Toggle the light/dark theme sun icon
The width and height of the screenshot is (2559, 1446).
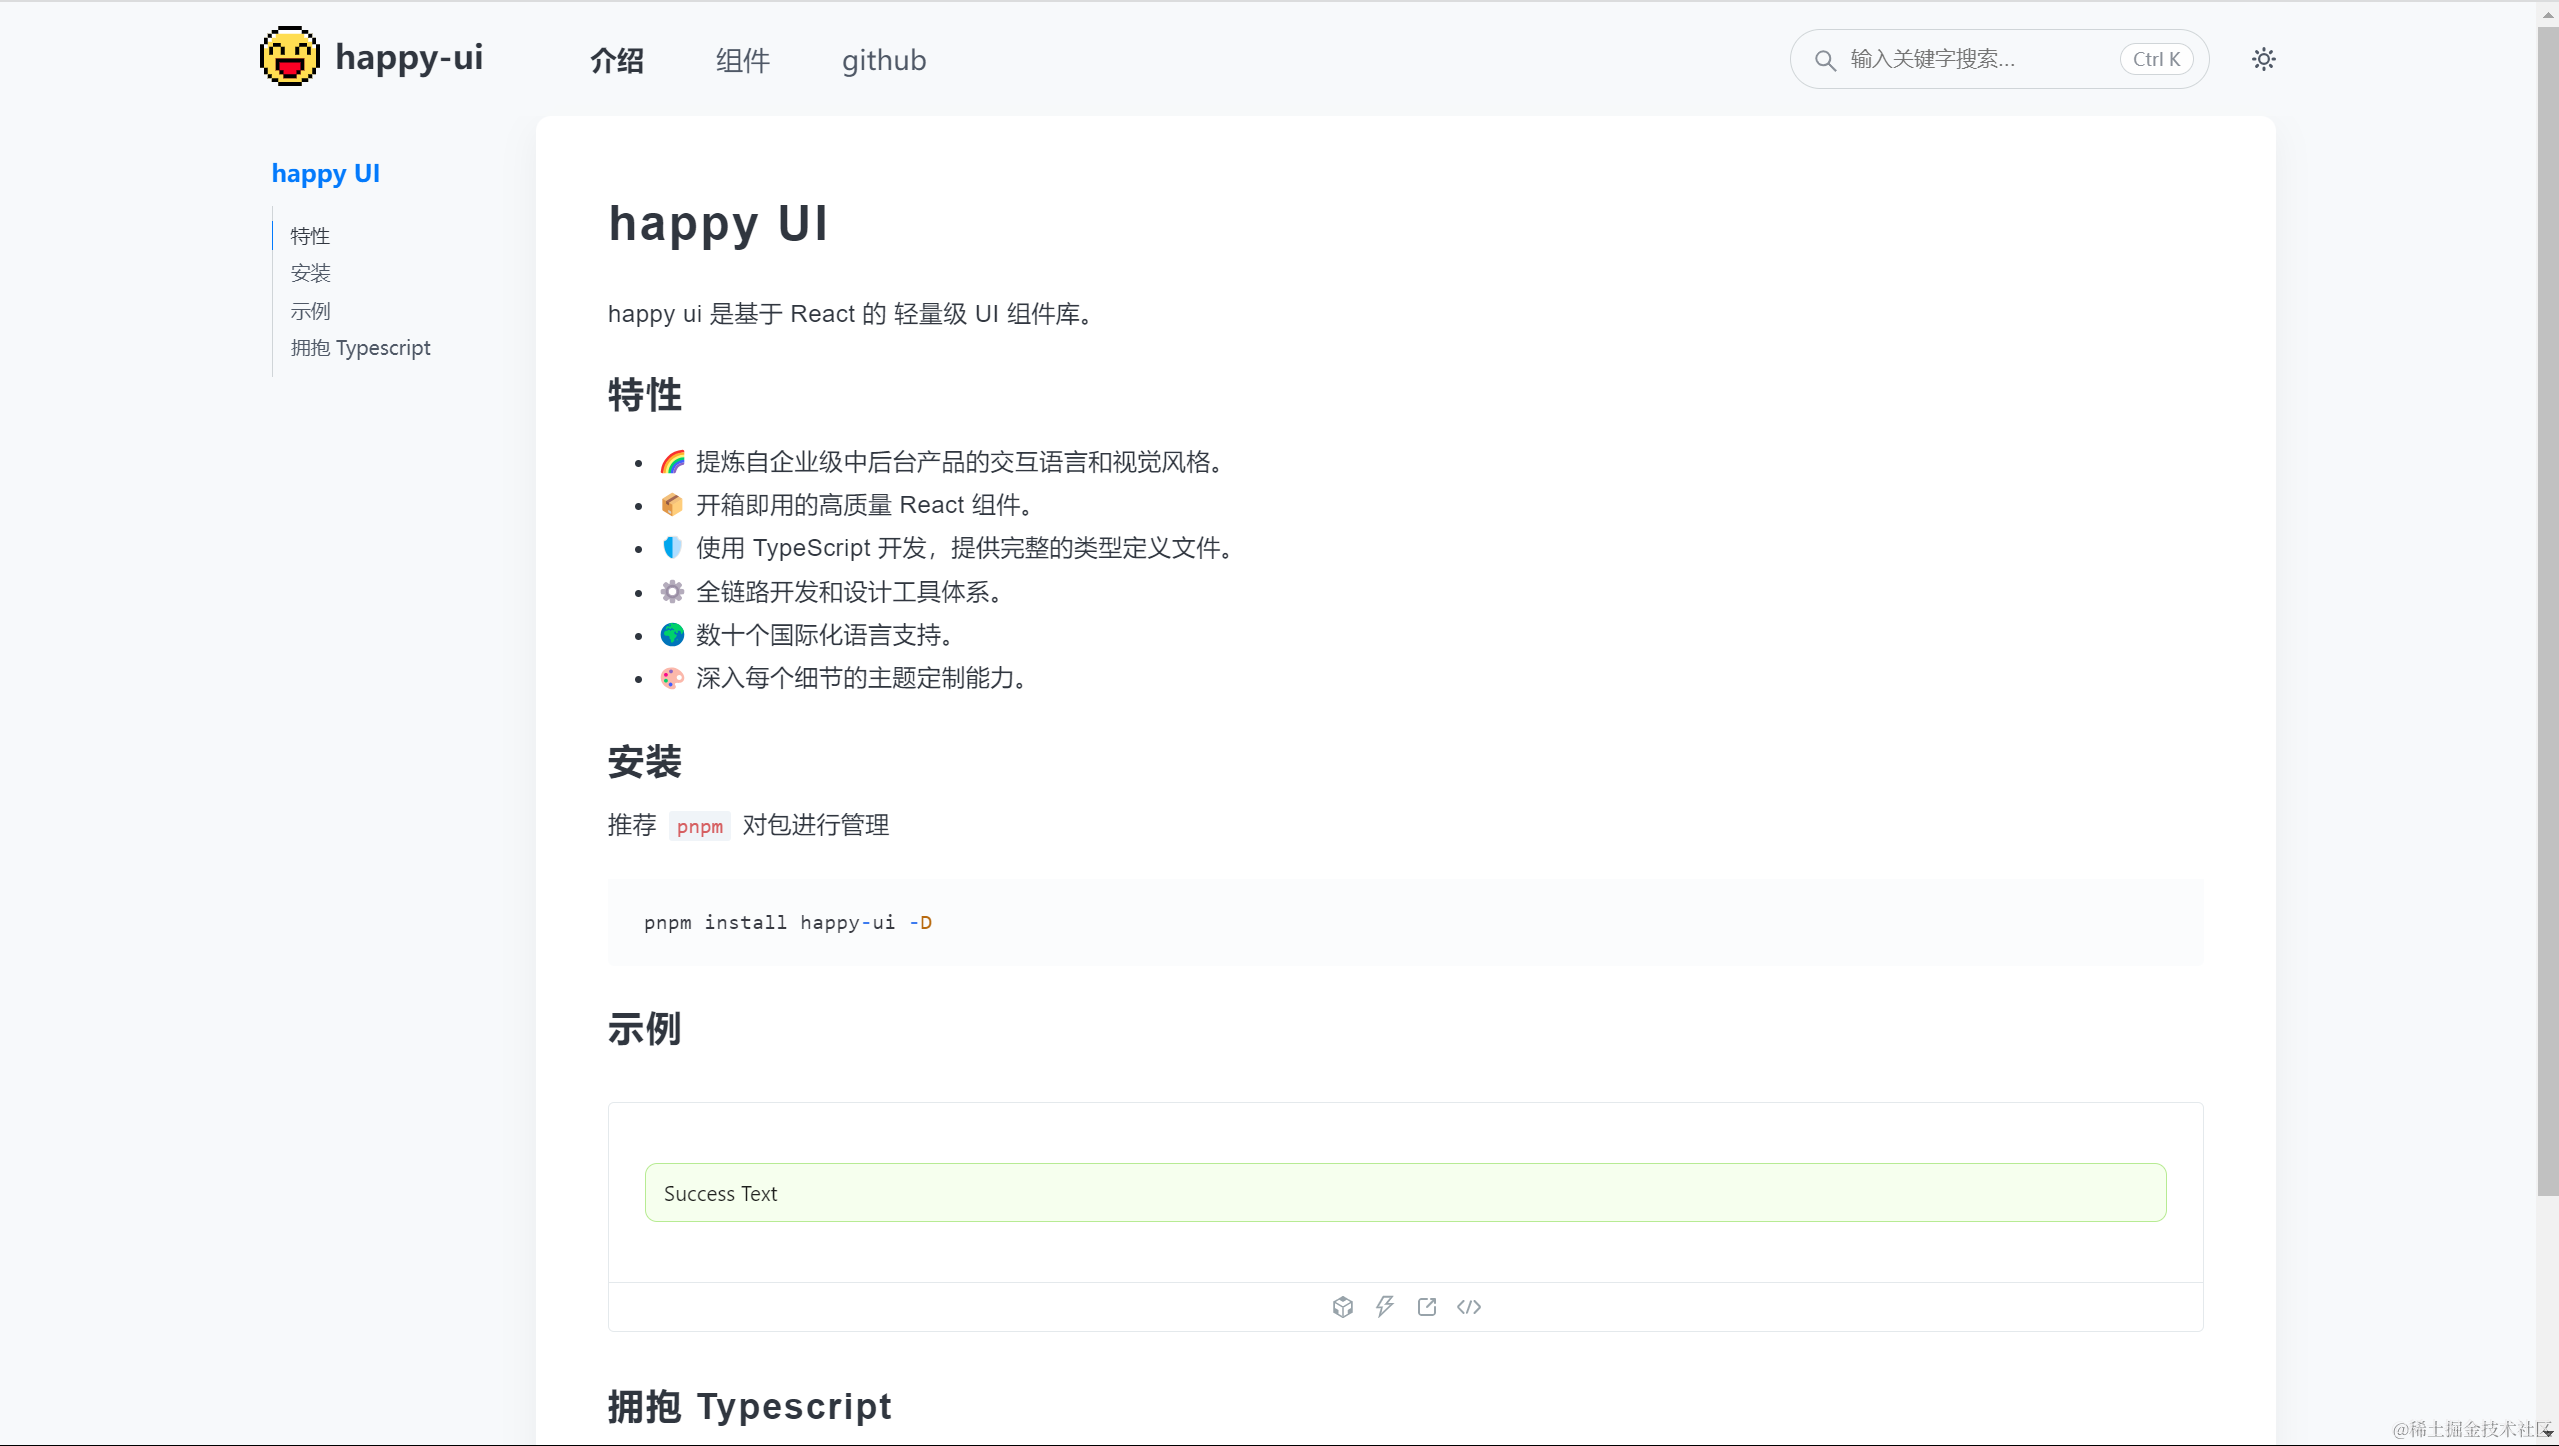point(2263,59)
